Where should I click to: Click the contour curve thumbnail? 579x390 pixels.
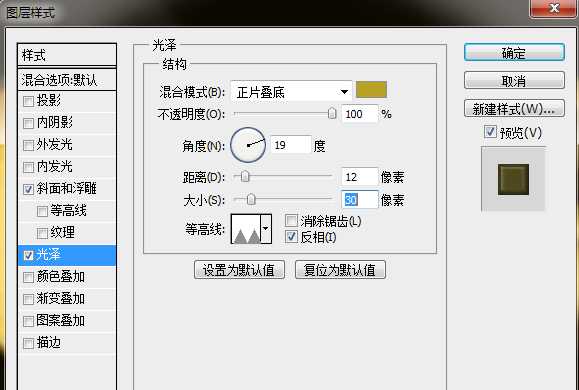tap(246, 229)
